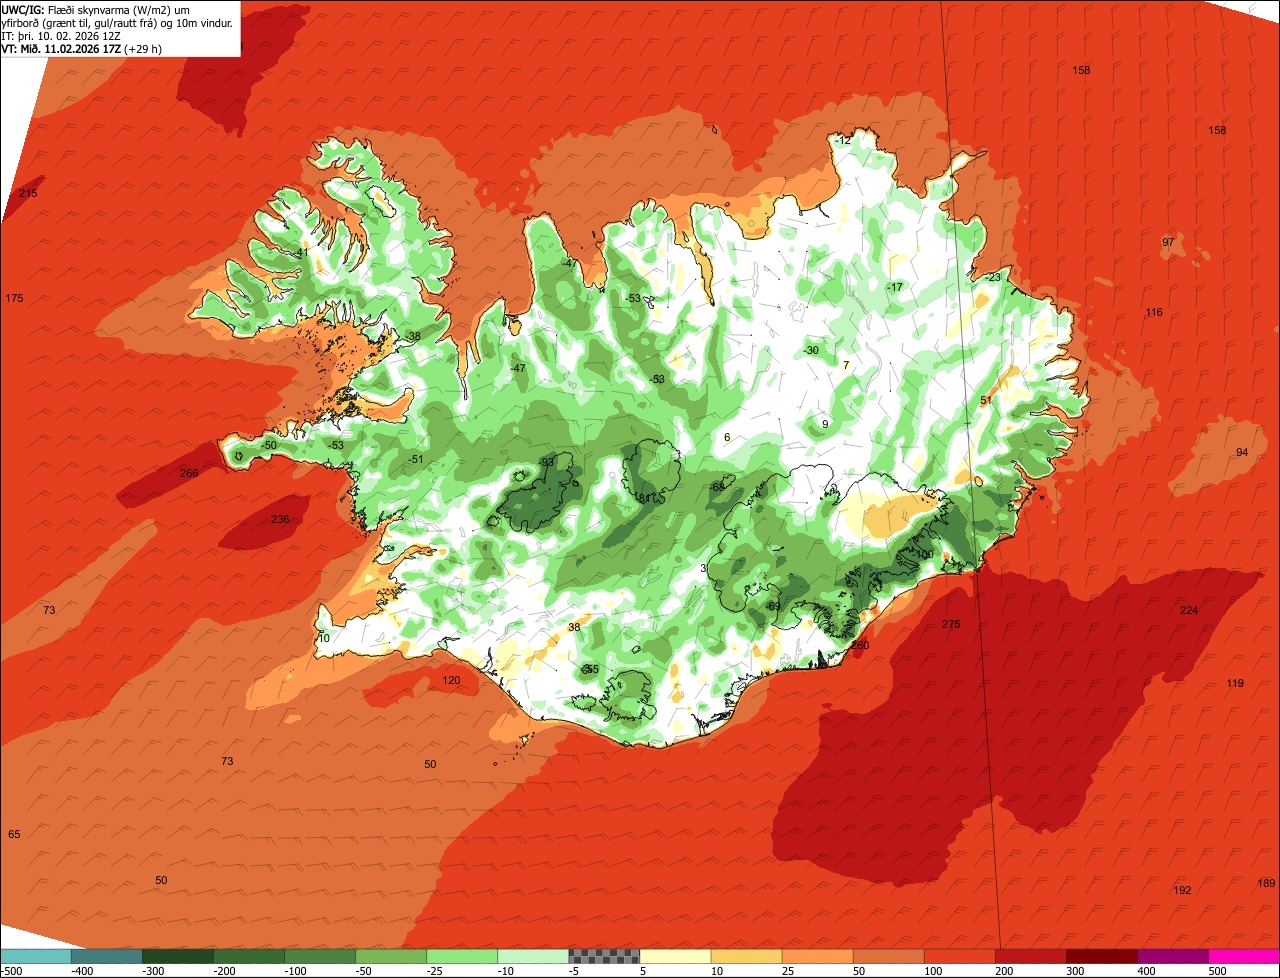
Task: Click the purple 400 to 500 legend swatch
Action: [x=1172, y=956]
